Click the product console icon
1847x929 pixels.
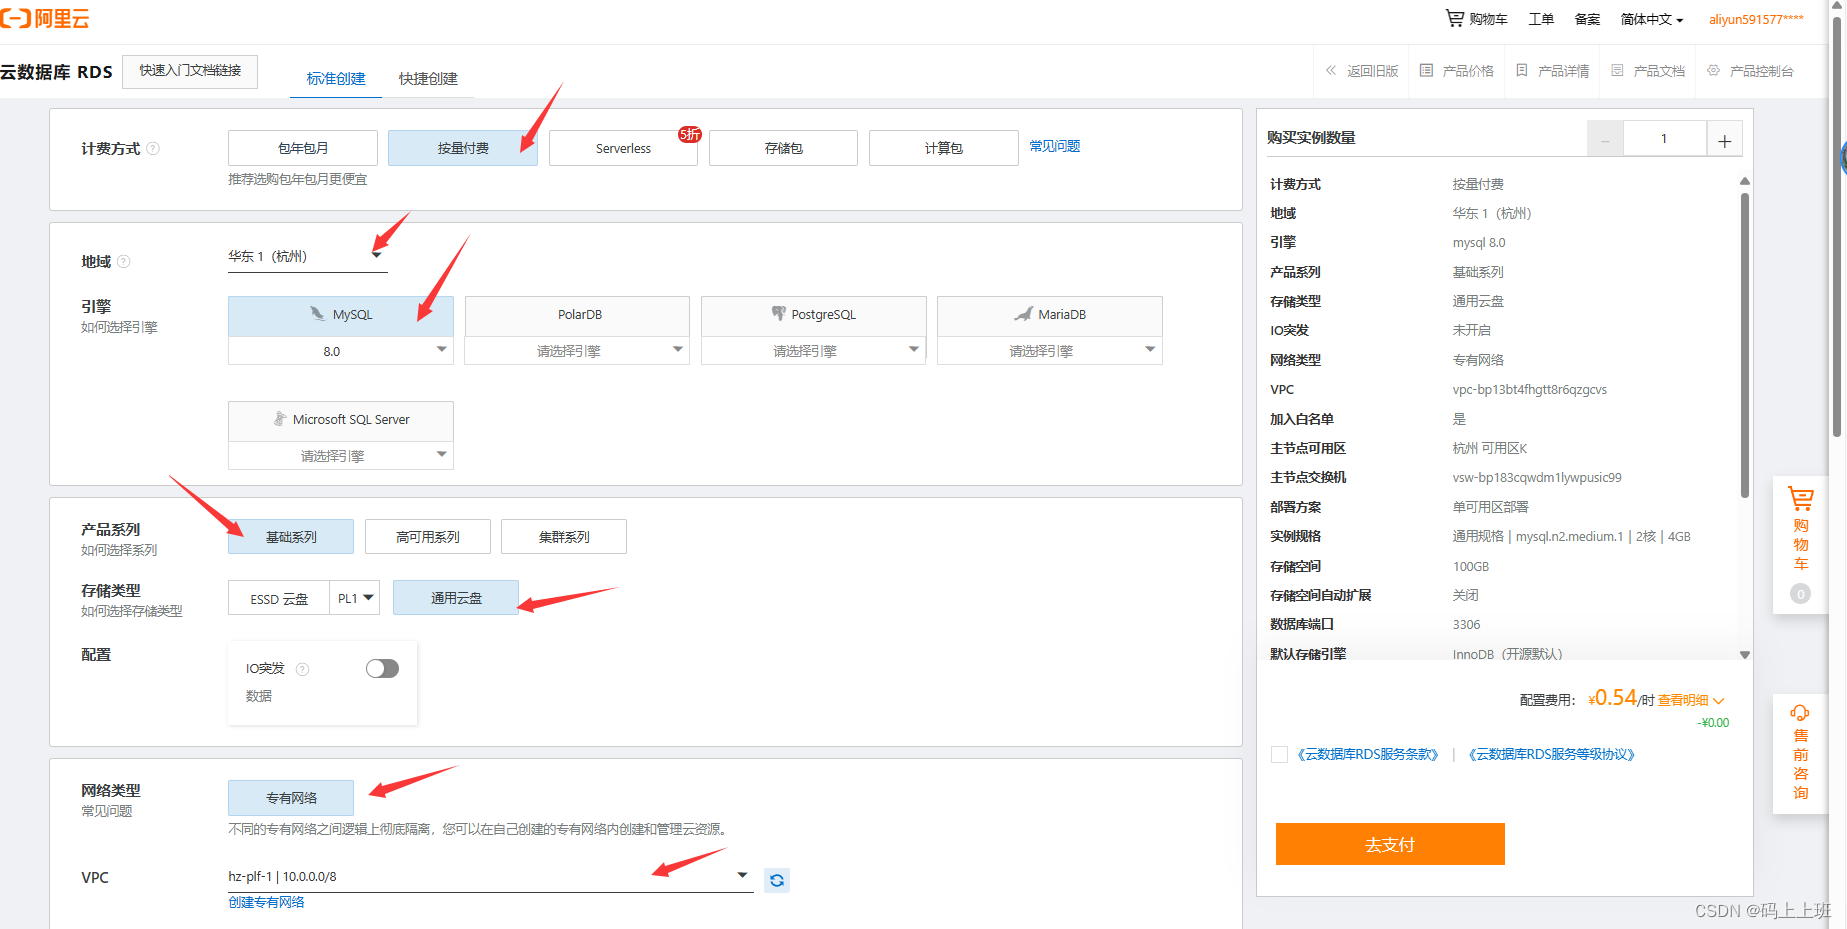coord(1713,70)
